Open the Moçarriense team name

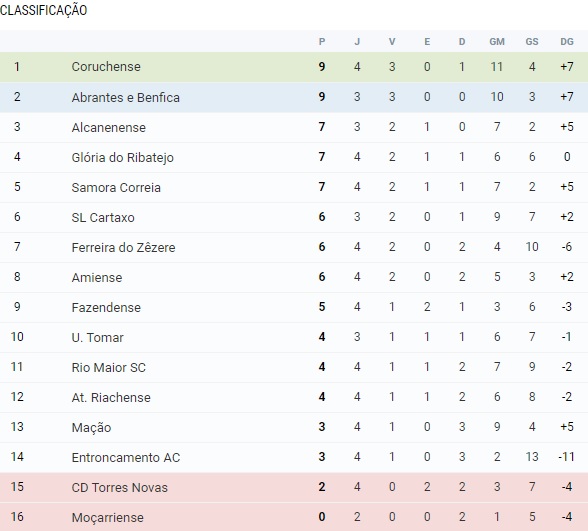tap(108, 518)
